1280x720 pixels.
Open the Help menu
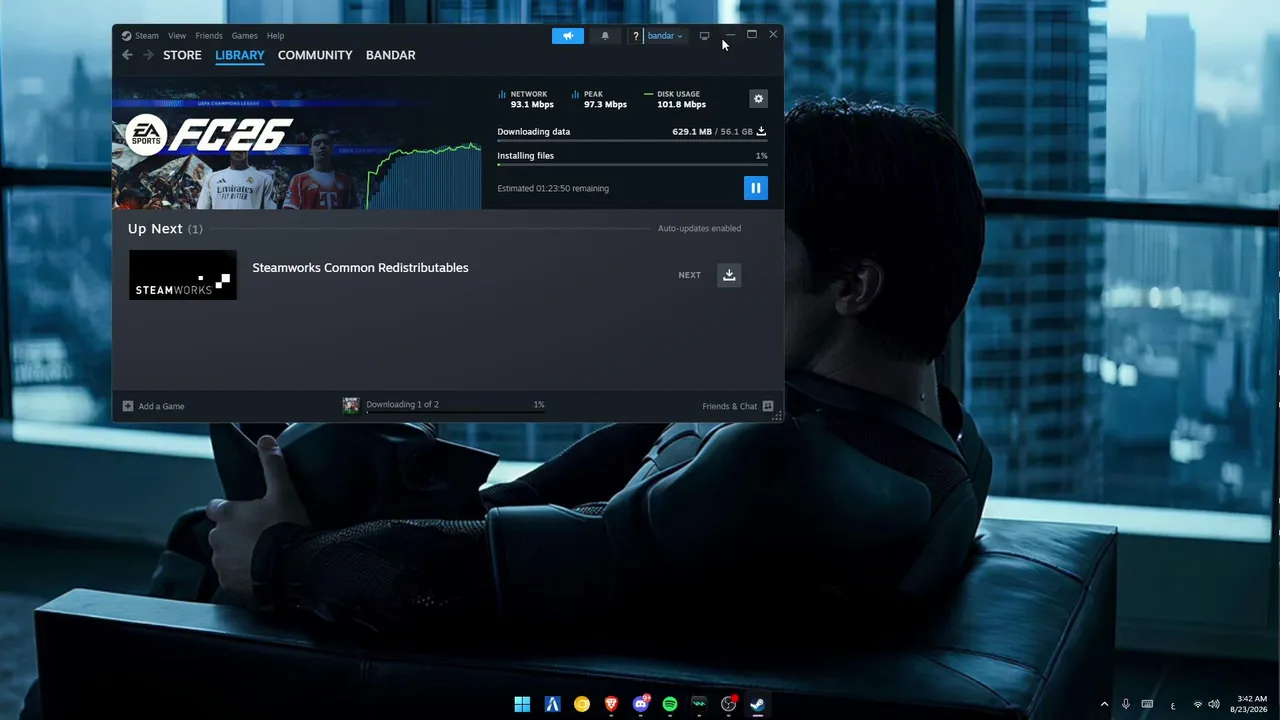276,36
